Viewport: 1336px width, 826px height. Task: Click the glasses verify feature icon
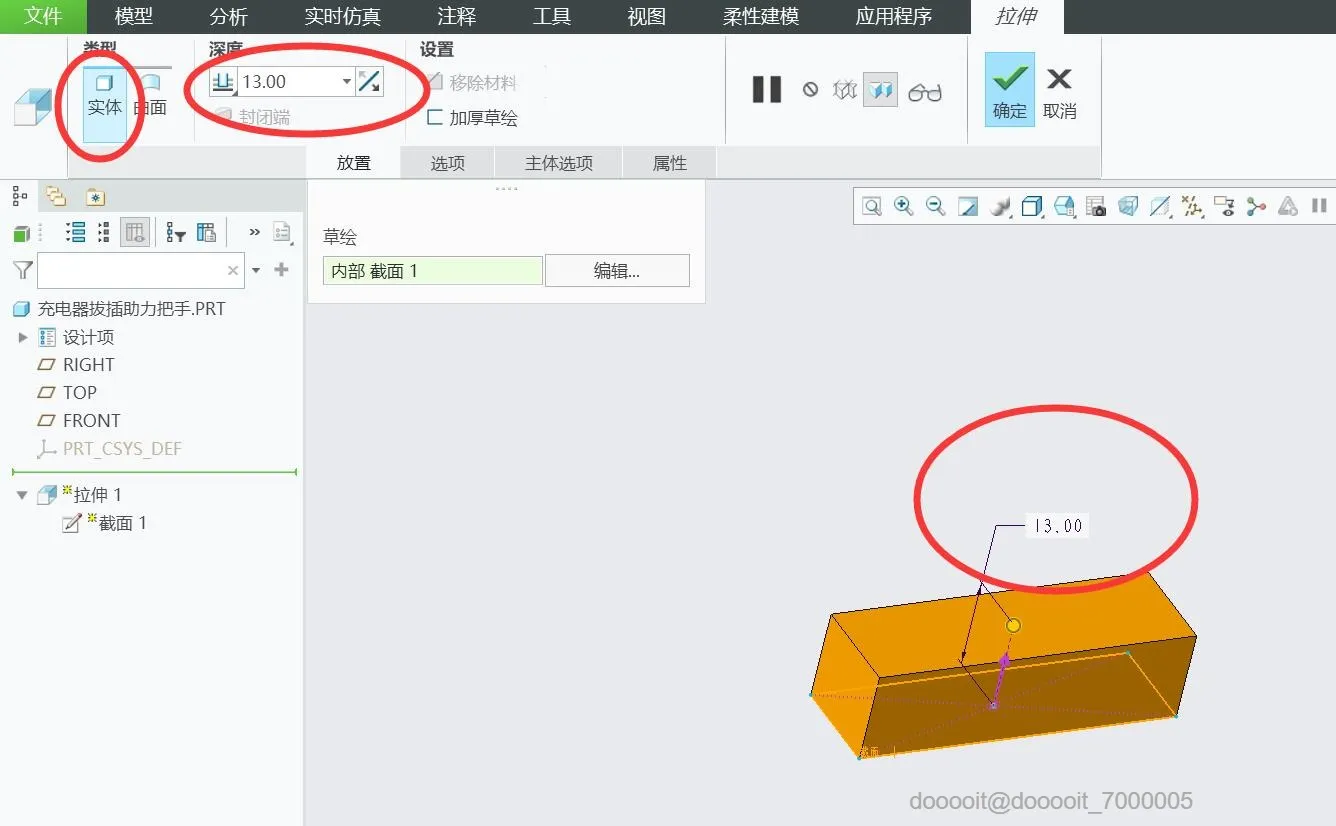click(x=925, y=93)
